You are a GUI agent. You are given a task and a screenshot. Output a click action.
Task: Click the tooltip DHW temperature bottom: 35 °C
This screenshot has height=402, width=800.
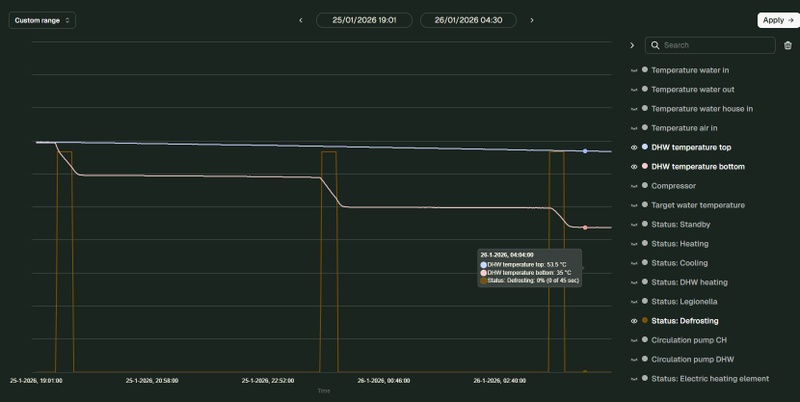[x=526, y=272]
